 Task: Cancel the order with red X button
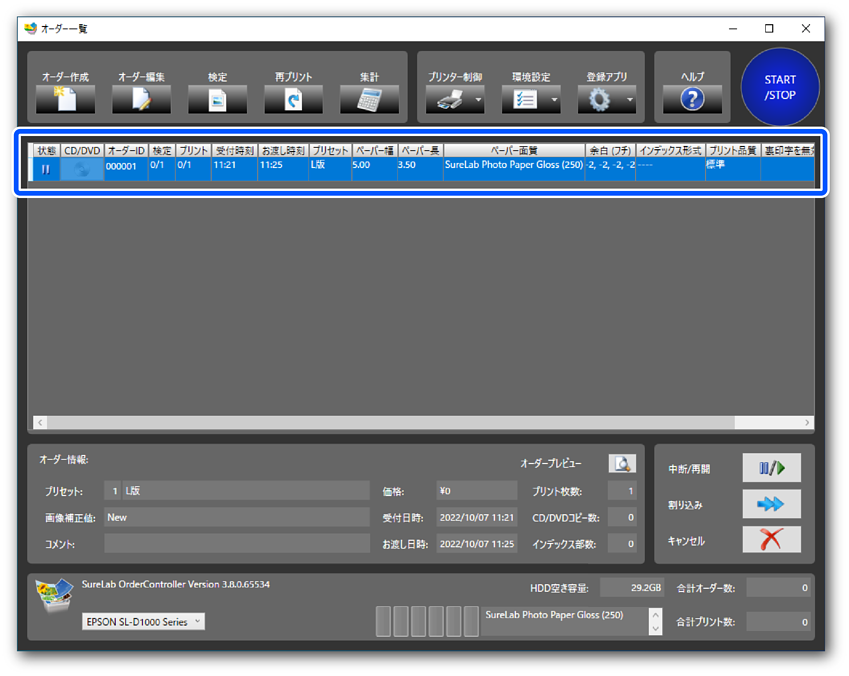pos(771,540)
